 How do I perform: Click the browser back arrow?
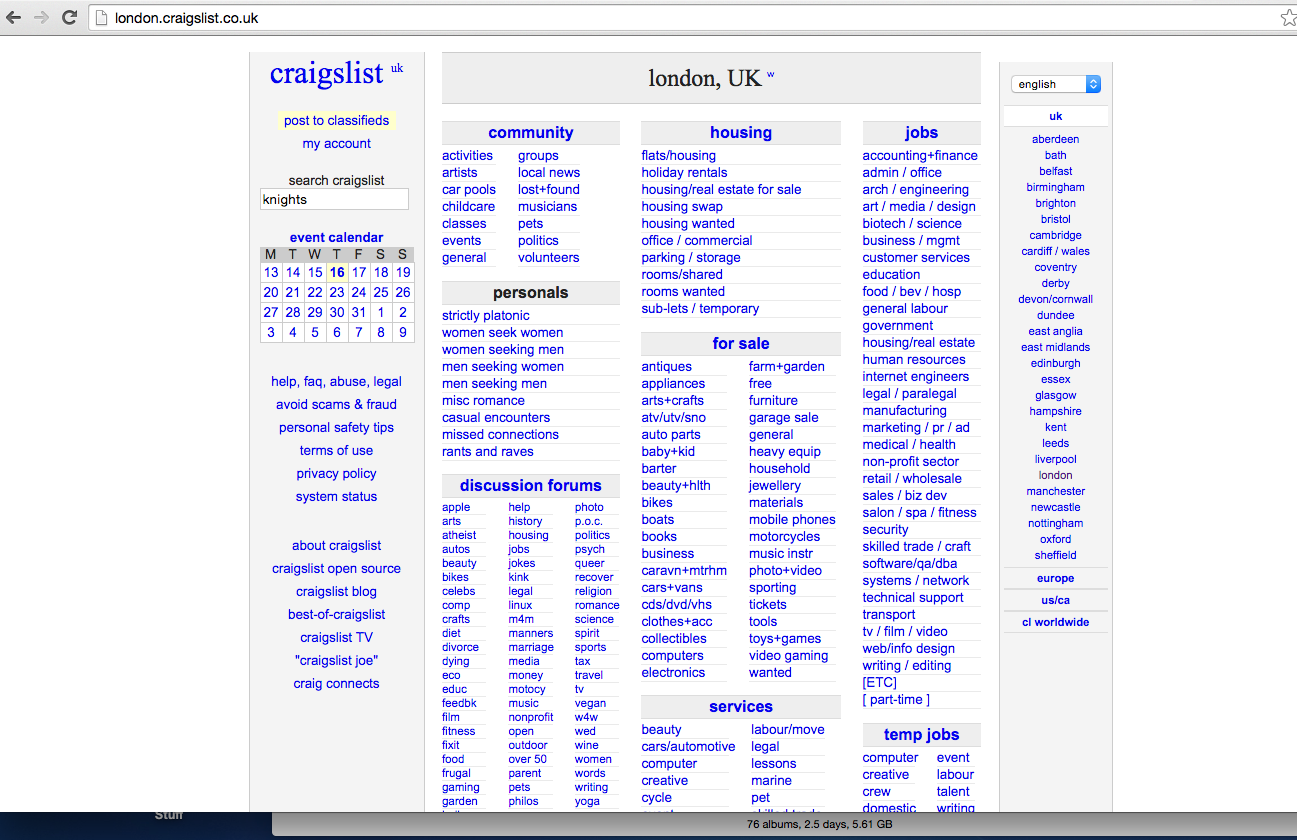14,17
